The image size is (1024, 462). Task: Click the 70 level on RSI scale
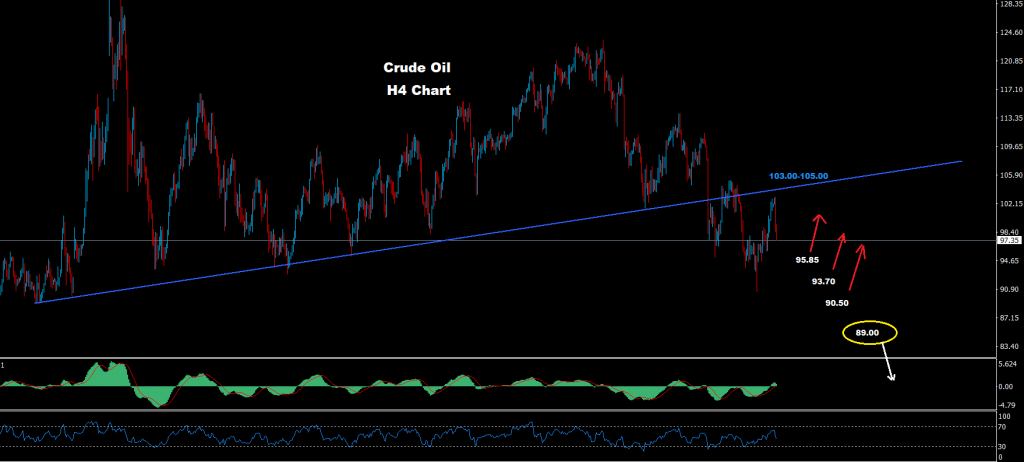(1004, 427)
